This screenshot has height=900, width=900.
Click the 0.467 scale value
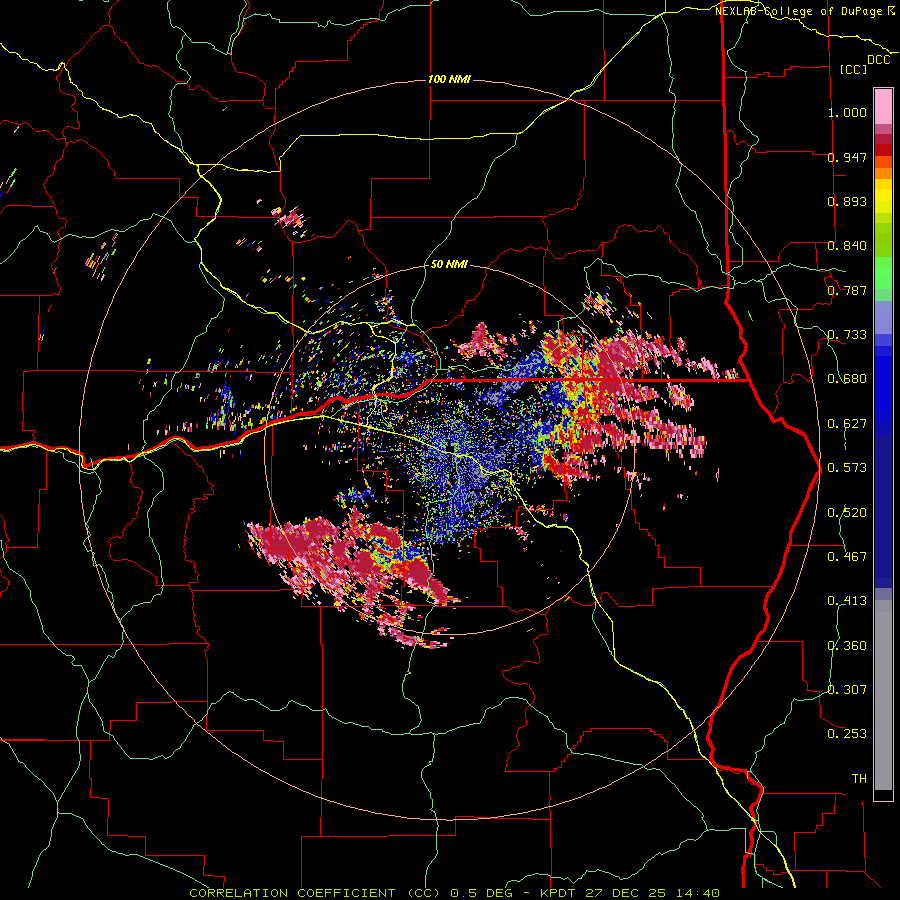coord(847,557)
